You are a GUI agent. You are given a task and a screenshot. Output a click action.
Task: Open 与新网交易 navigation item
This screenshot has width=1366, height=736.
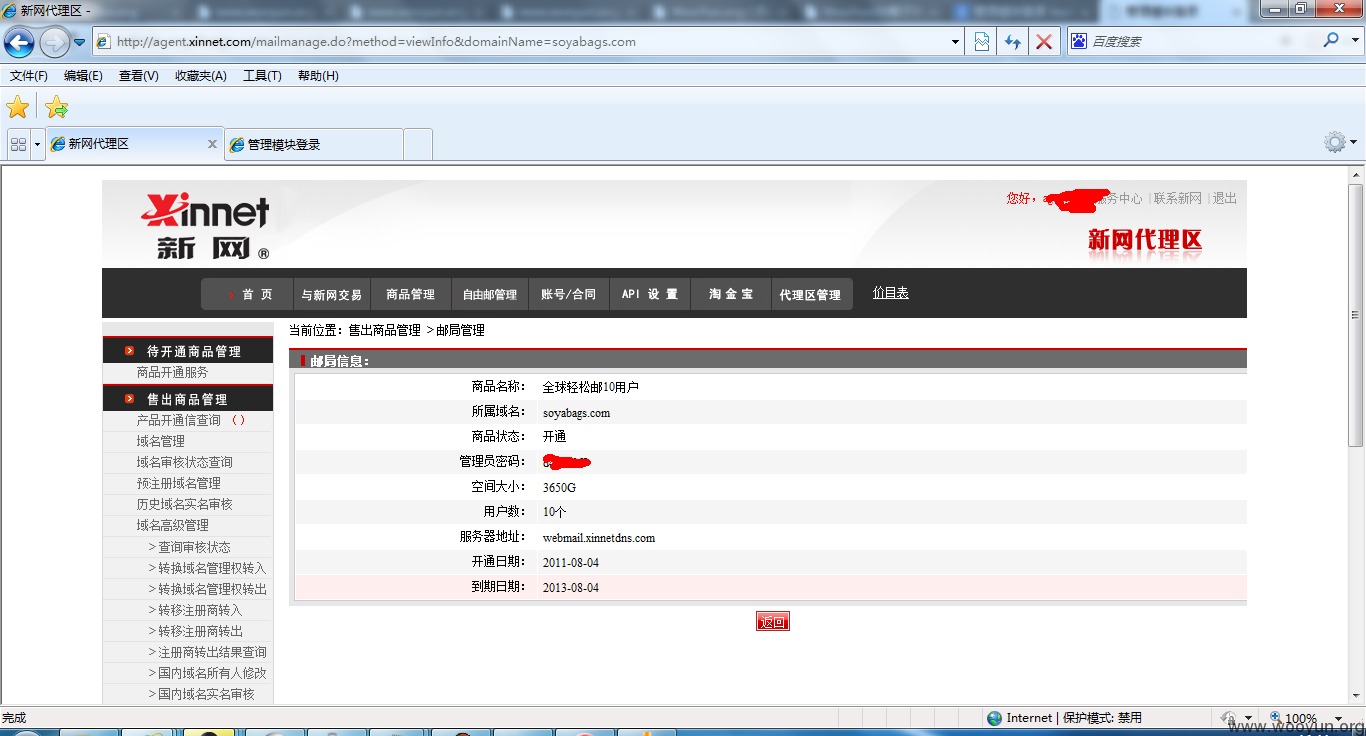tap(331, 294)
